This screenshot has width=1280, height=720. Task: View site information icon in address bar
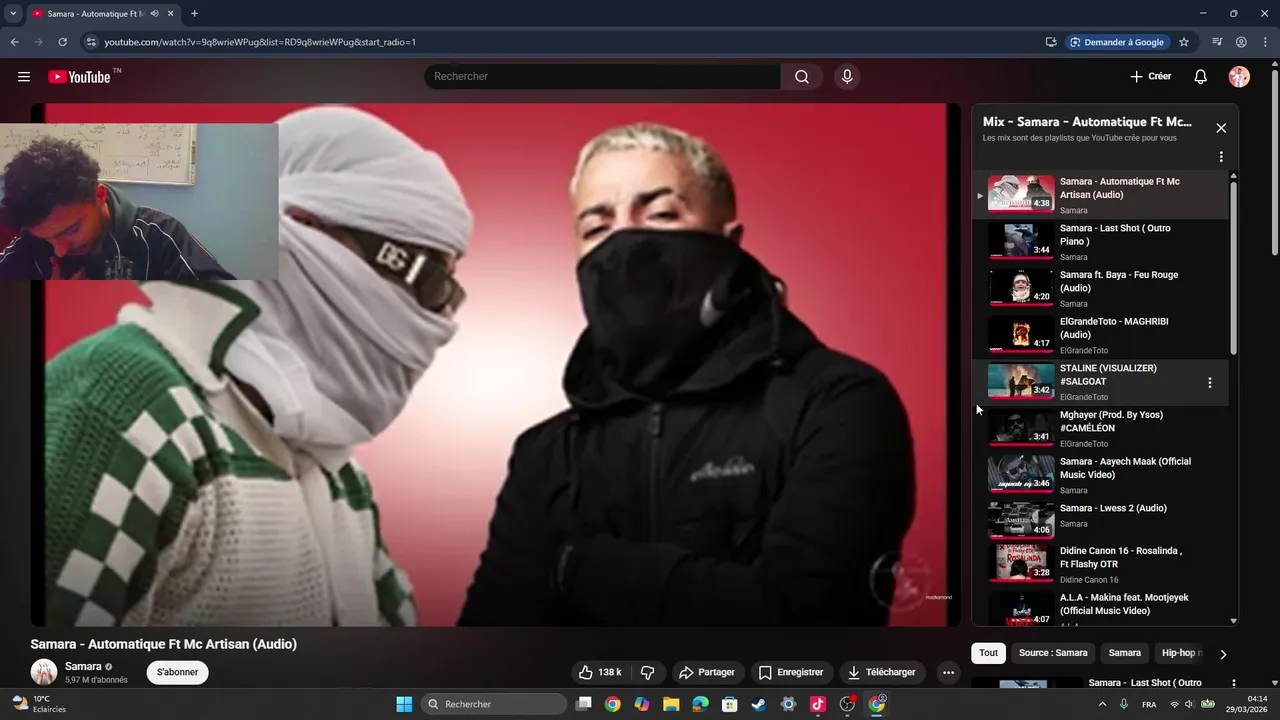point(91,42)
